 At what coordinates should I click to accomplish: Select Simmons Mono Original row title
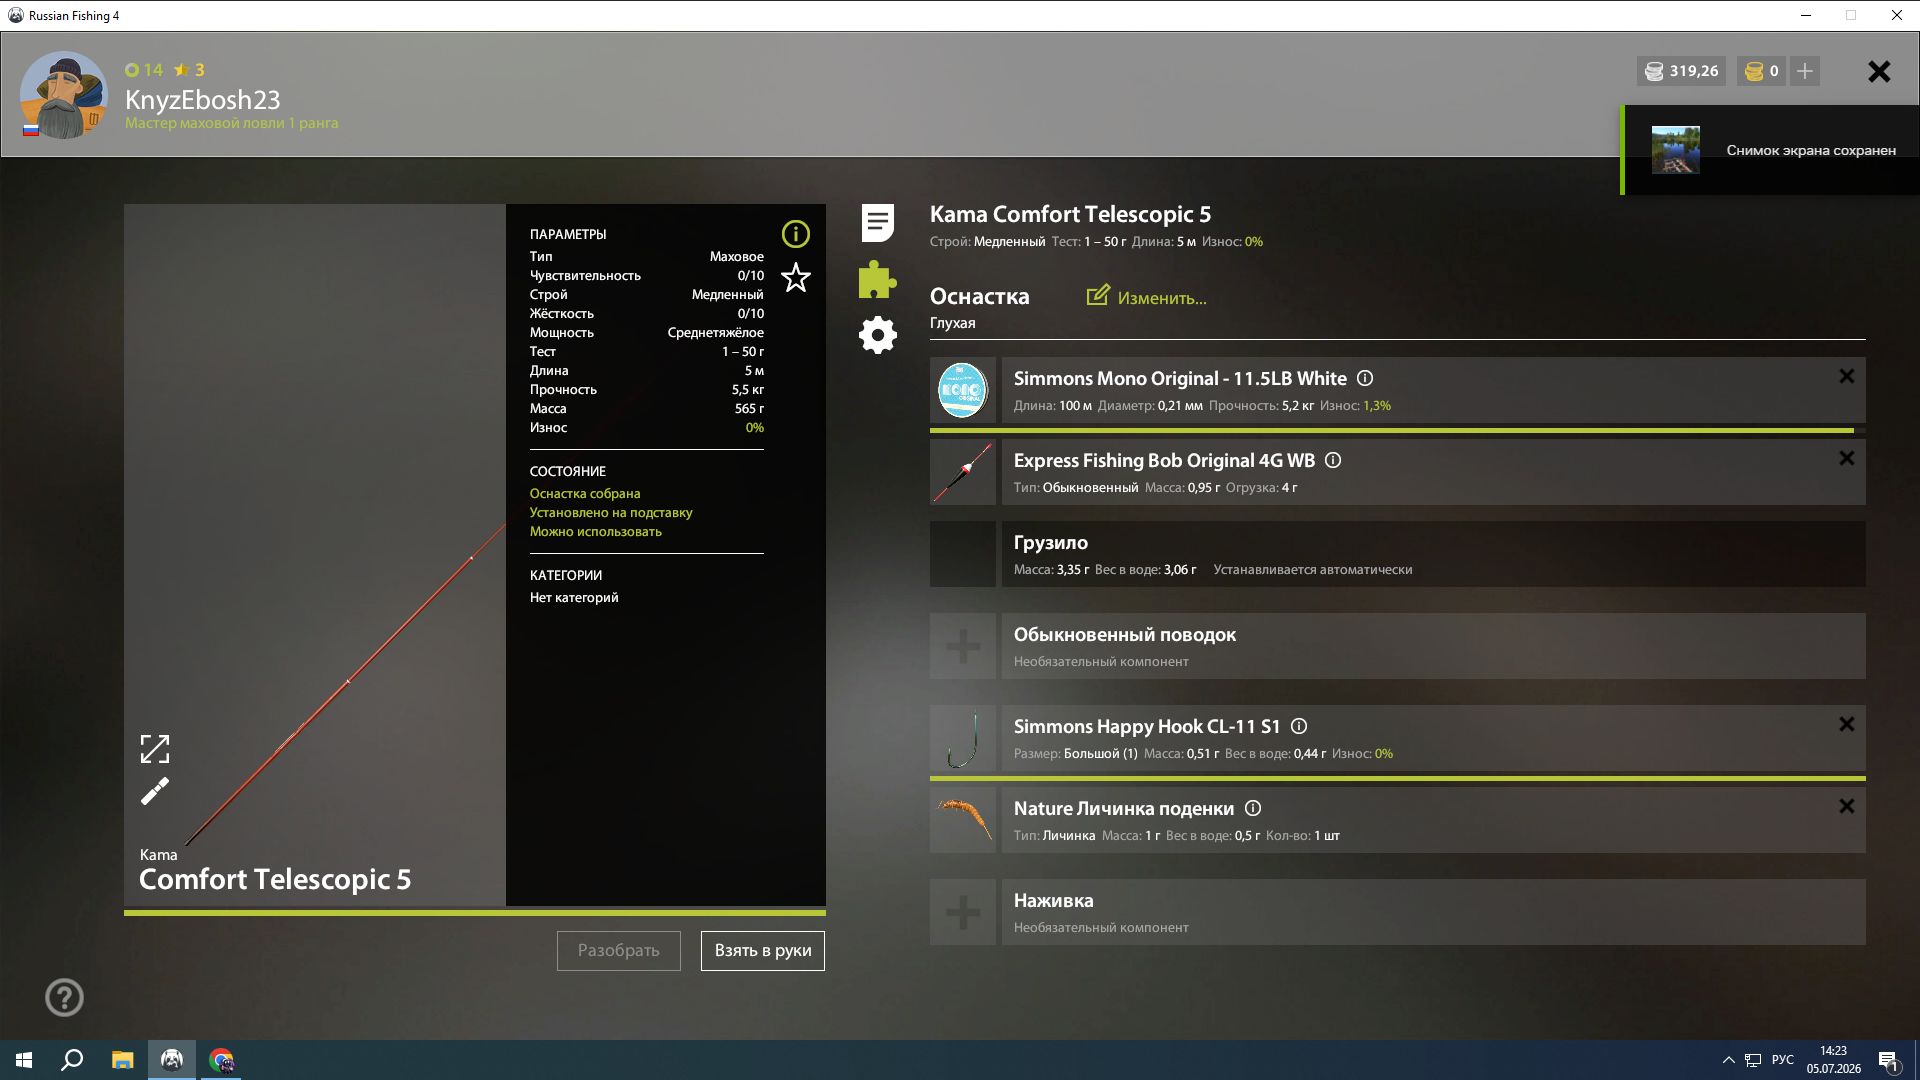pos(1180,378)
